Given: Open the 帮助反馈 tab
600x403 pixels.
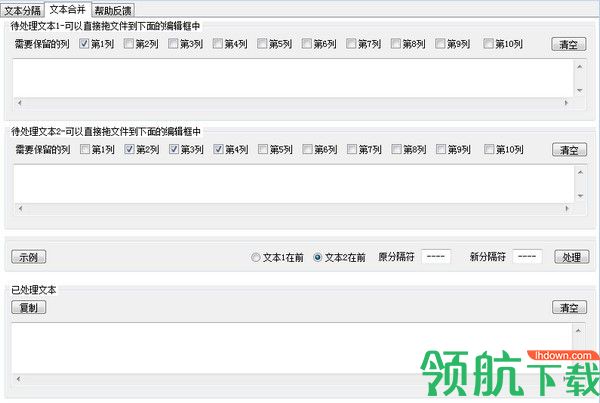Looking at the screenshot, I should 113,10.
